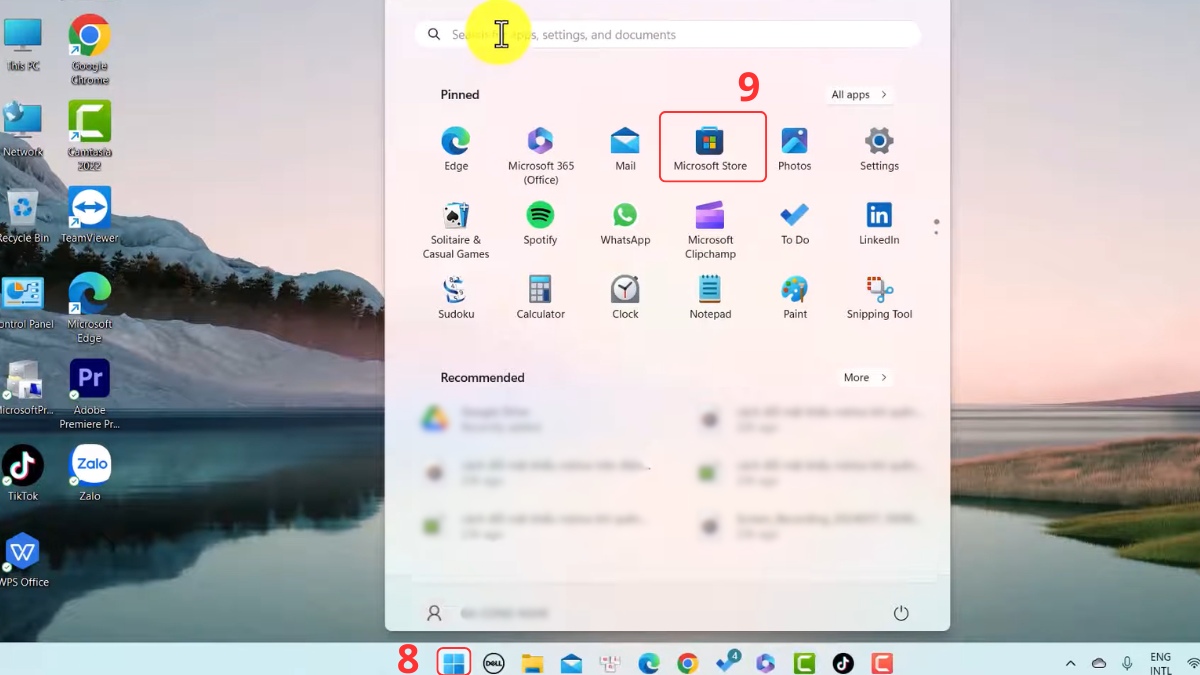Screen dimensions: 1200x675
Task: Launch Microsoft 365 (Office) pinned app
Action: pyautogui.click(x=540, y=156)
